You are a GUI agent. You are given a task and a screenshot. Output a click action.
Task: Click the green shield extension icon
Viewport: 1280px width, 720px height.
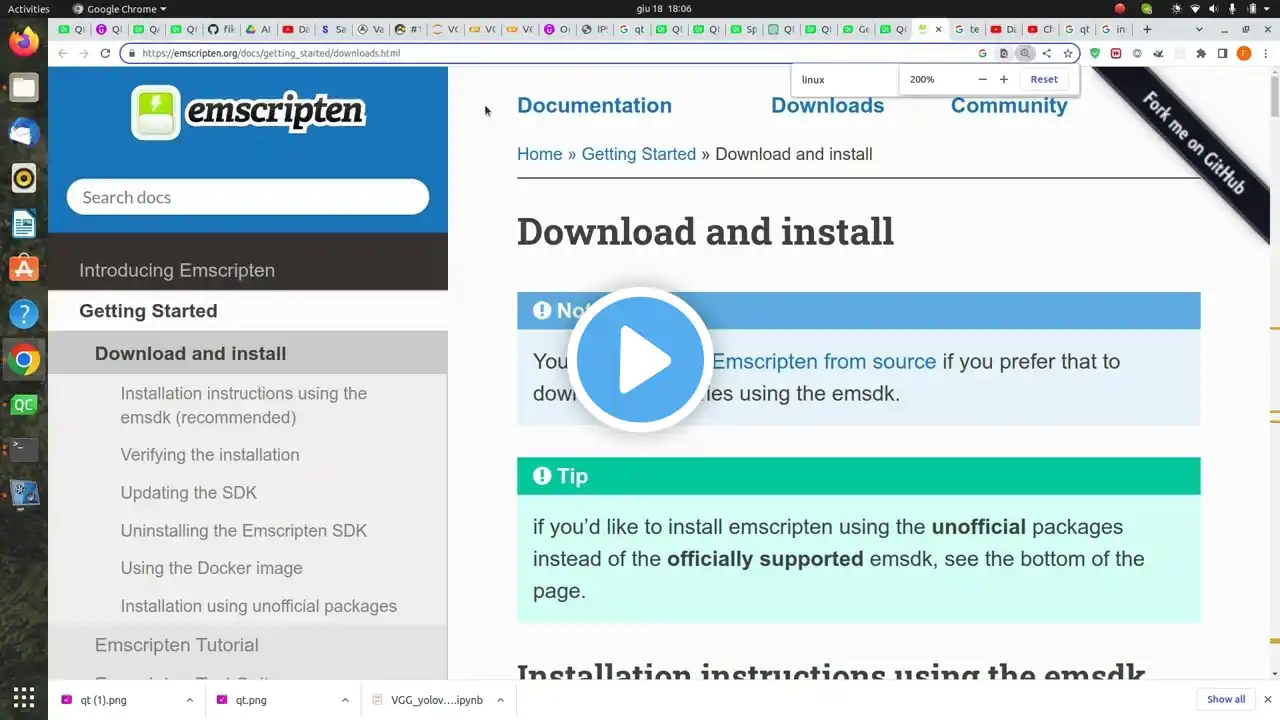[1095, 53]
